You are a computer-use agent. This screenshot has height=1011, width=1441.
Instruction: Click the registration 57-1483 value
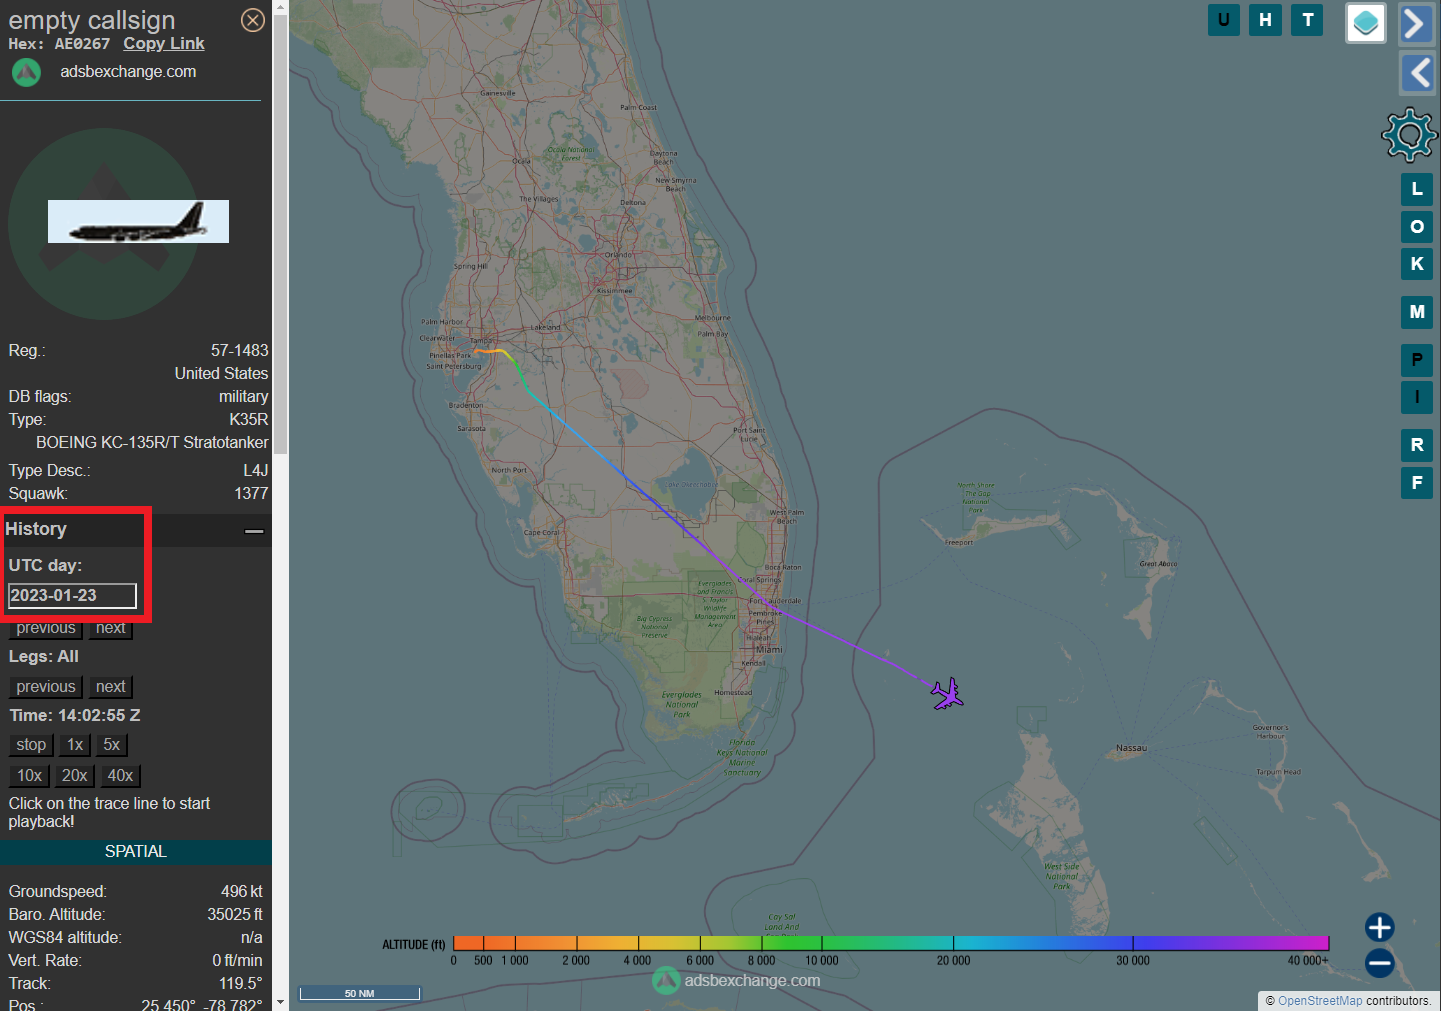[x=240, y=351]
